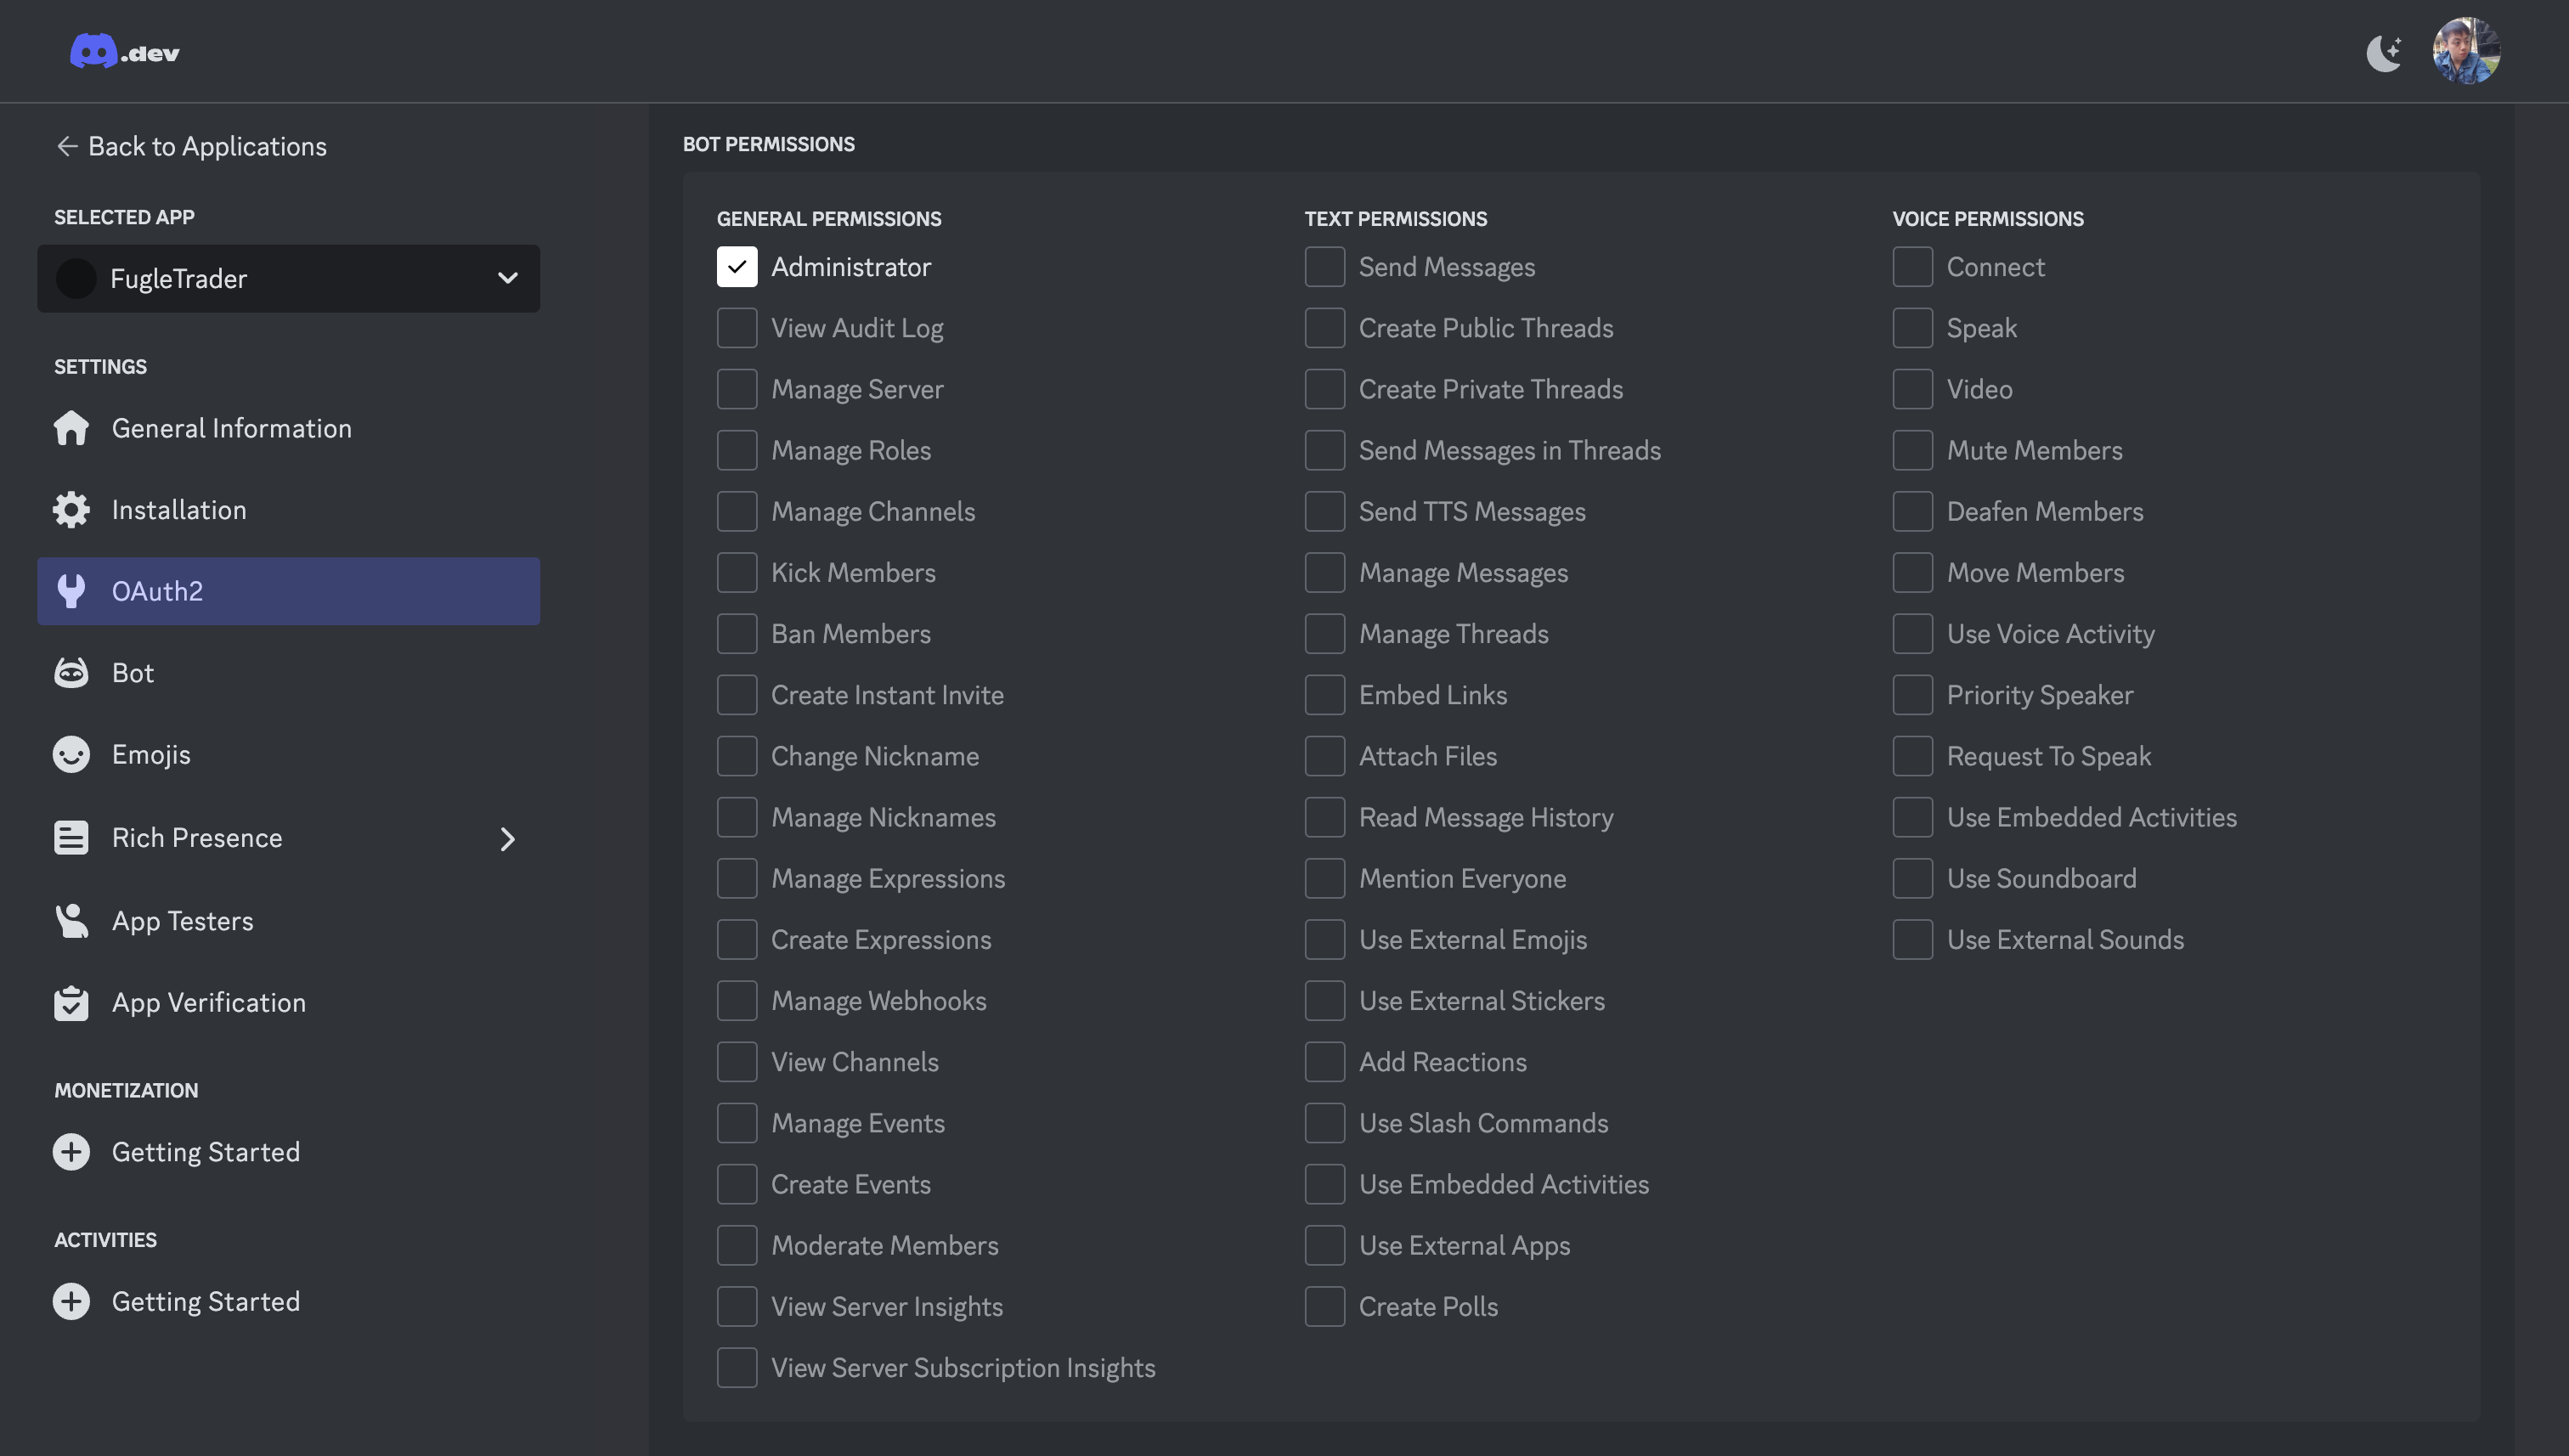Open the Installation page
The height and width of the screenshot is (1456, 2569).
[x=288, y=510]
